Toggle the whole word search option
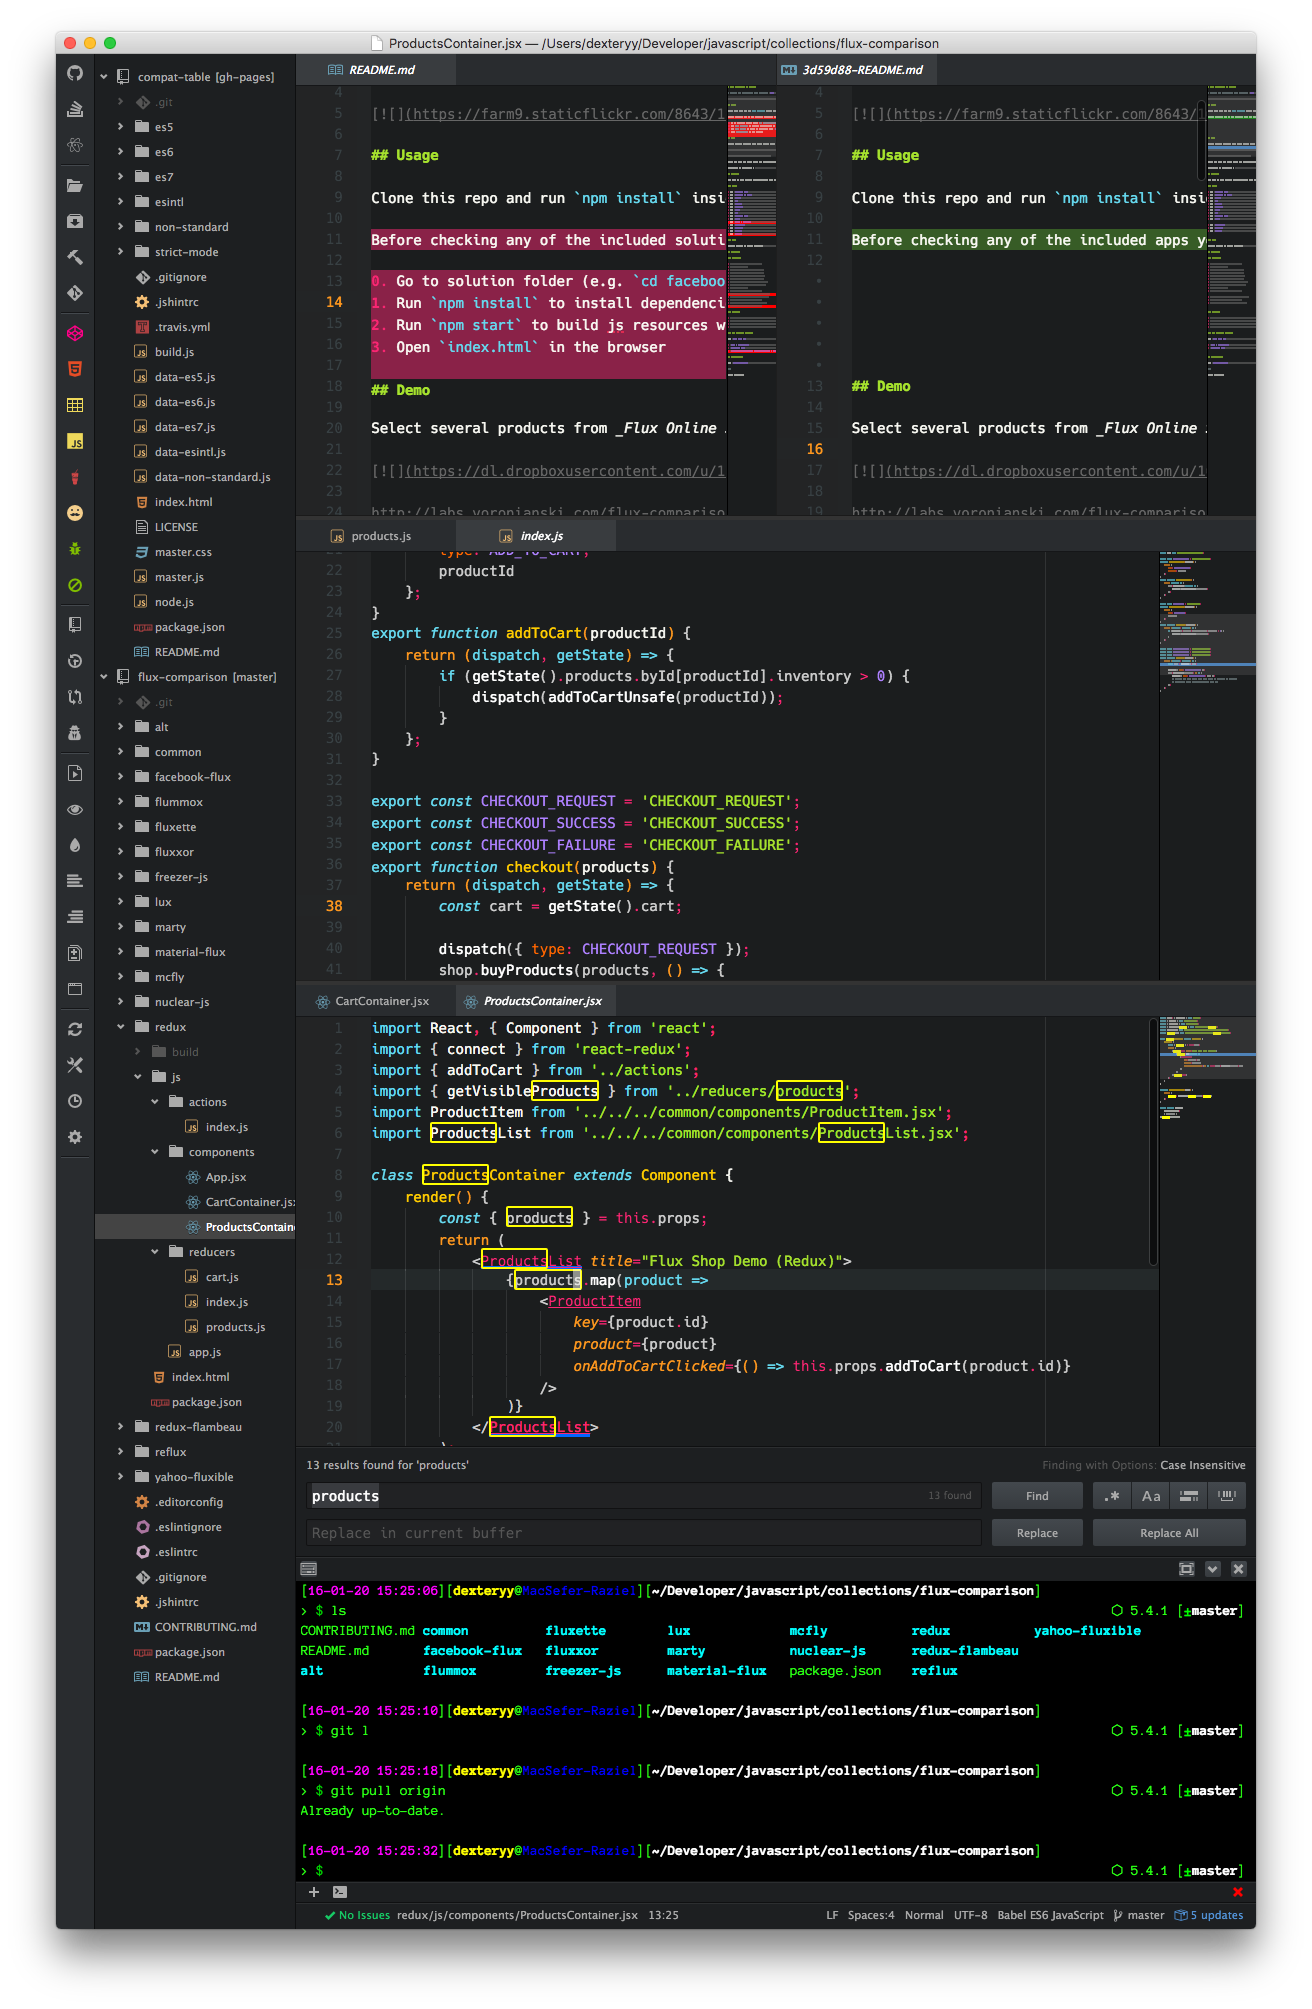This screenshot has width=1312, height=2009. click(1227, 1496)
